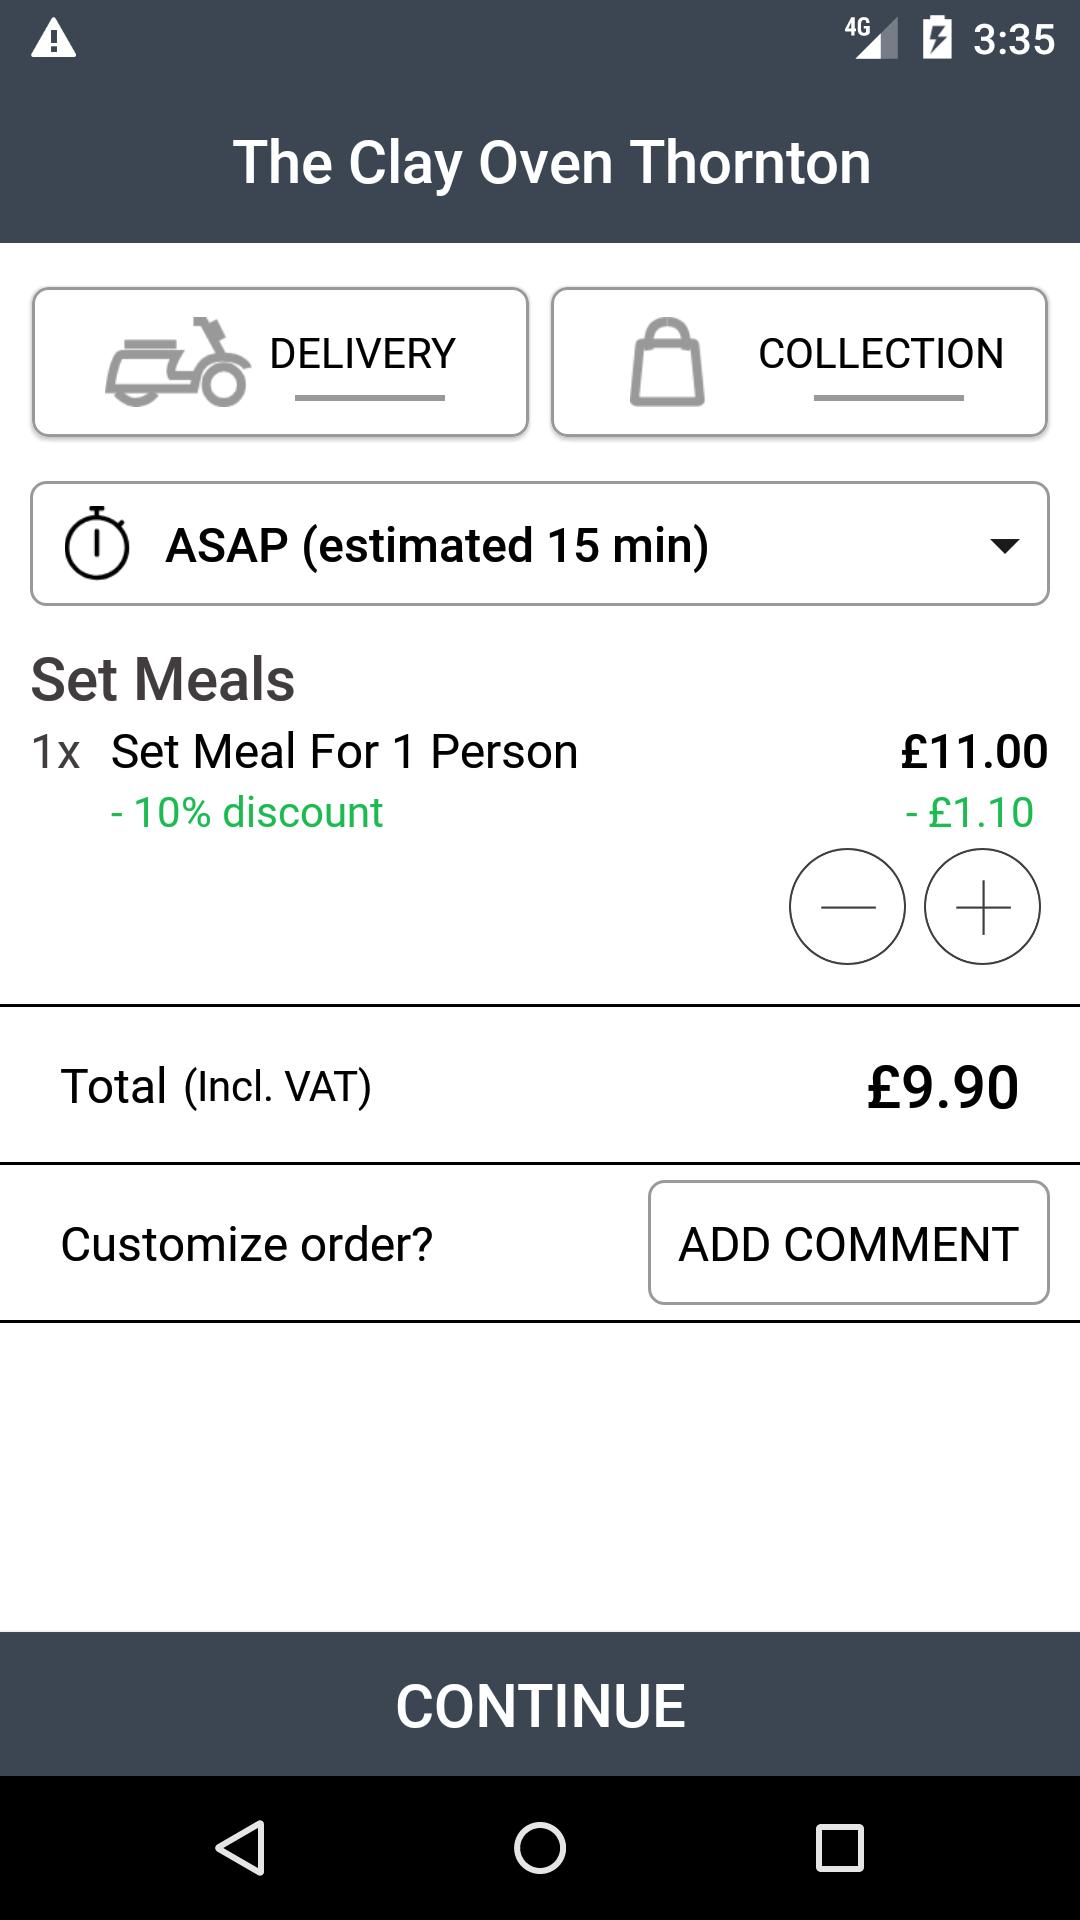Screen dimensions: 1080x1920
Task: Open recent apps square button
Action: tap(840, 1847)
